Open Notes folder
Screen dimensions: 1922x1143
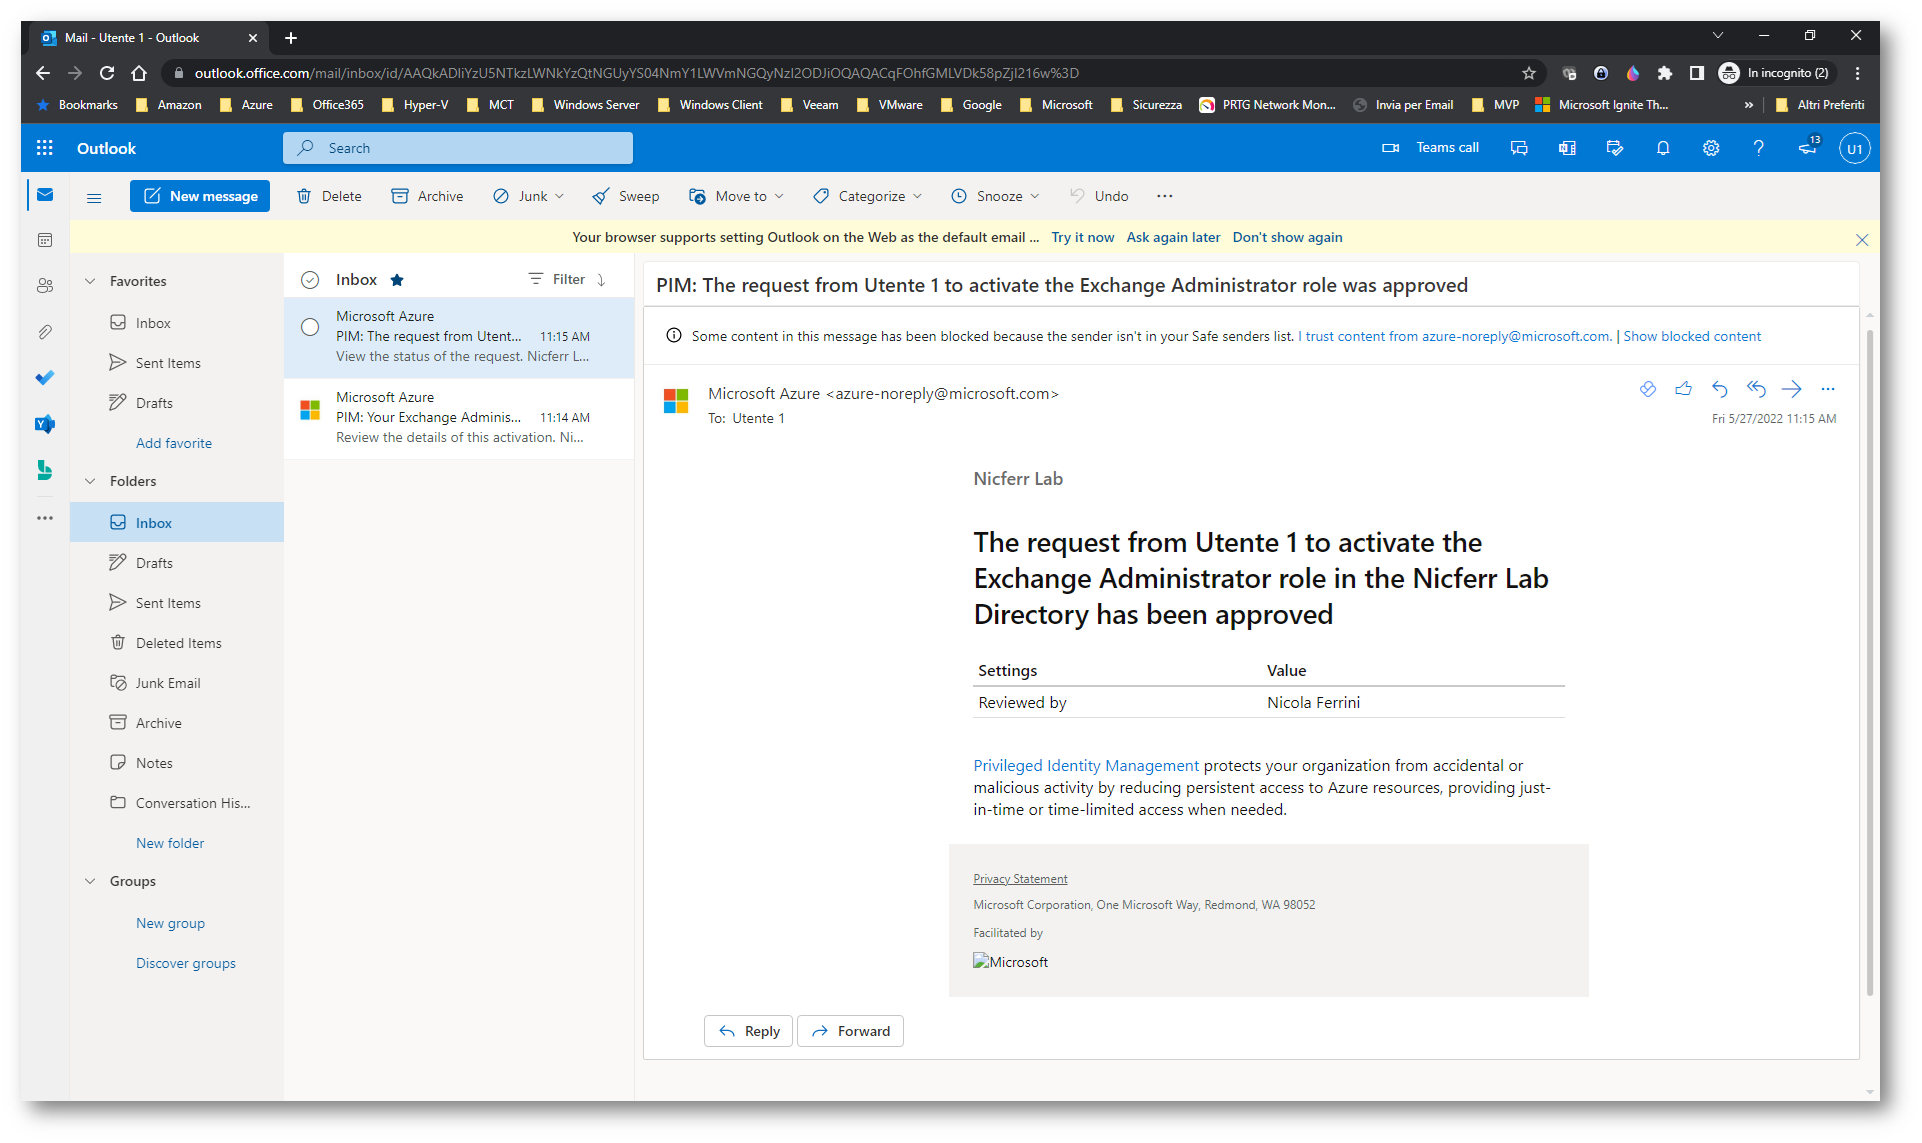click(x=177, y=763)
